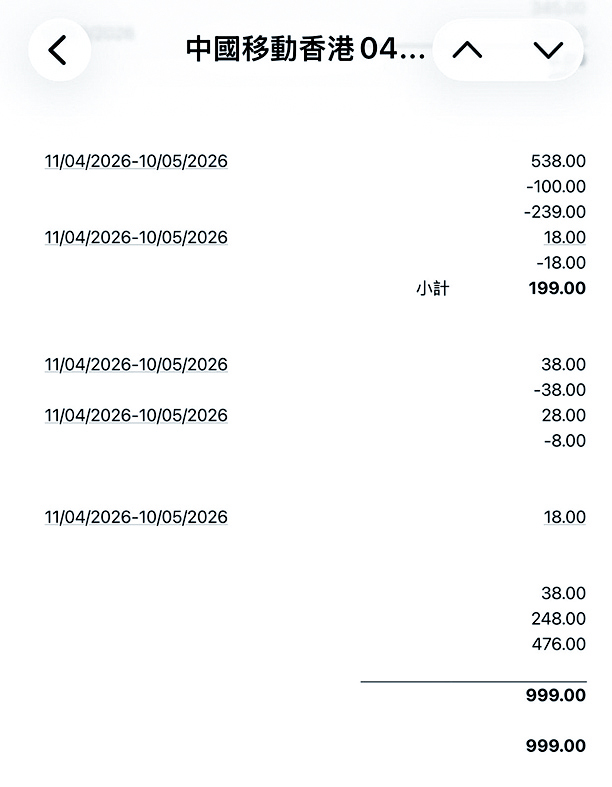The image size is (612, 787).
Task: Tap the -100.00 discount amount
Action: 555,186
